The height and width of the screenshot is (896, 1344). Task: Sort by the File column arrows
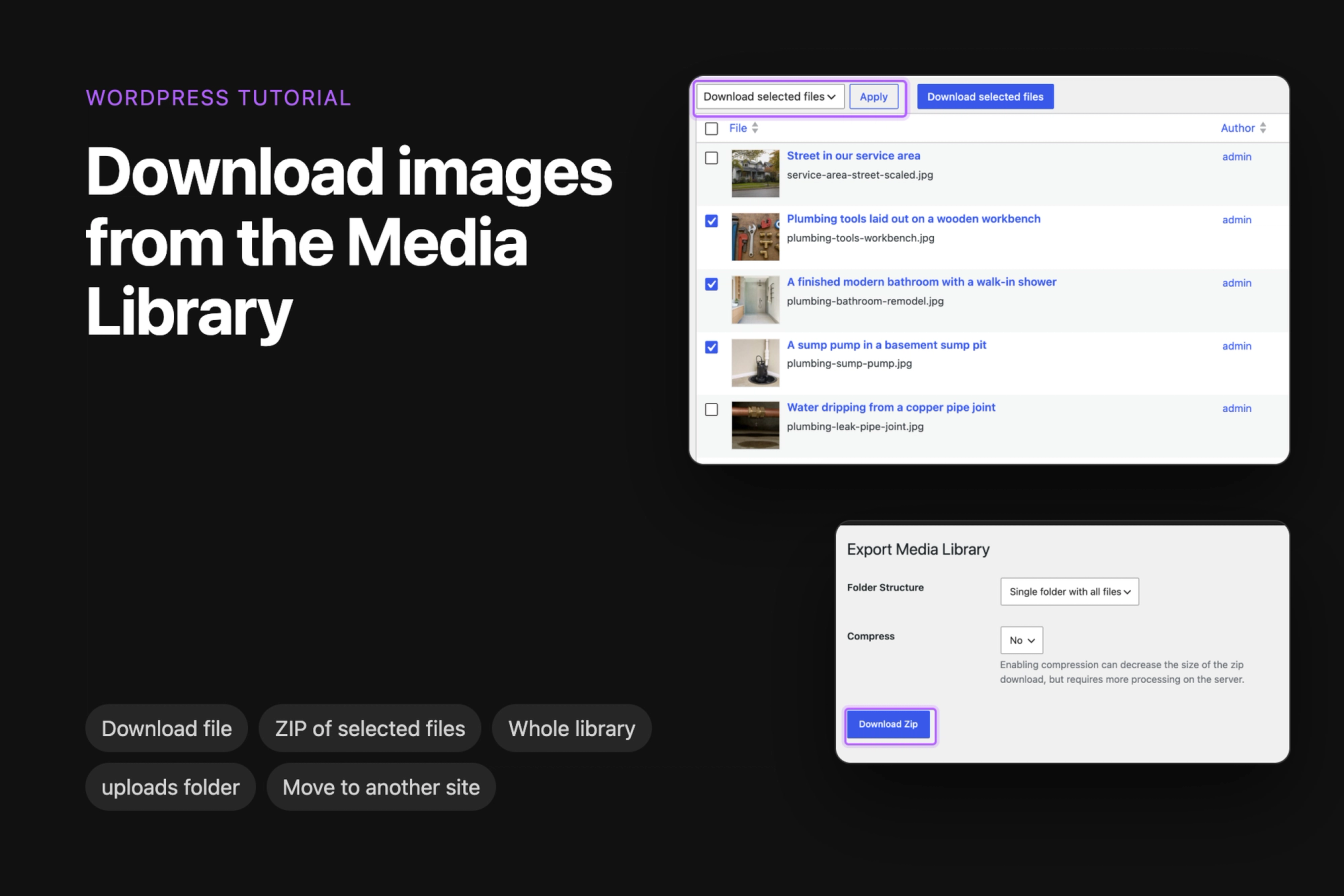[755, 128]
